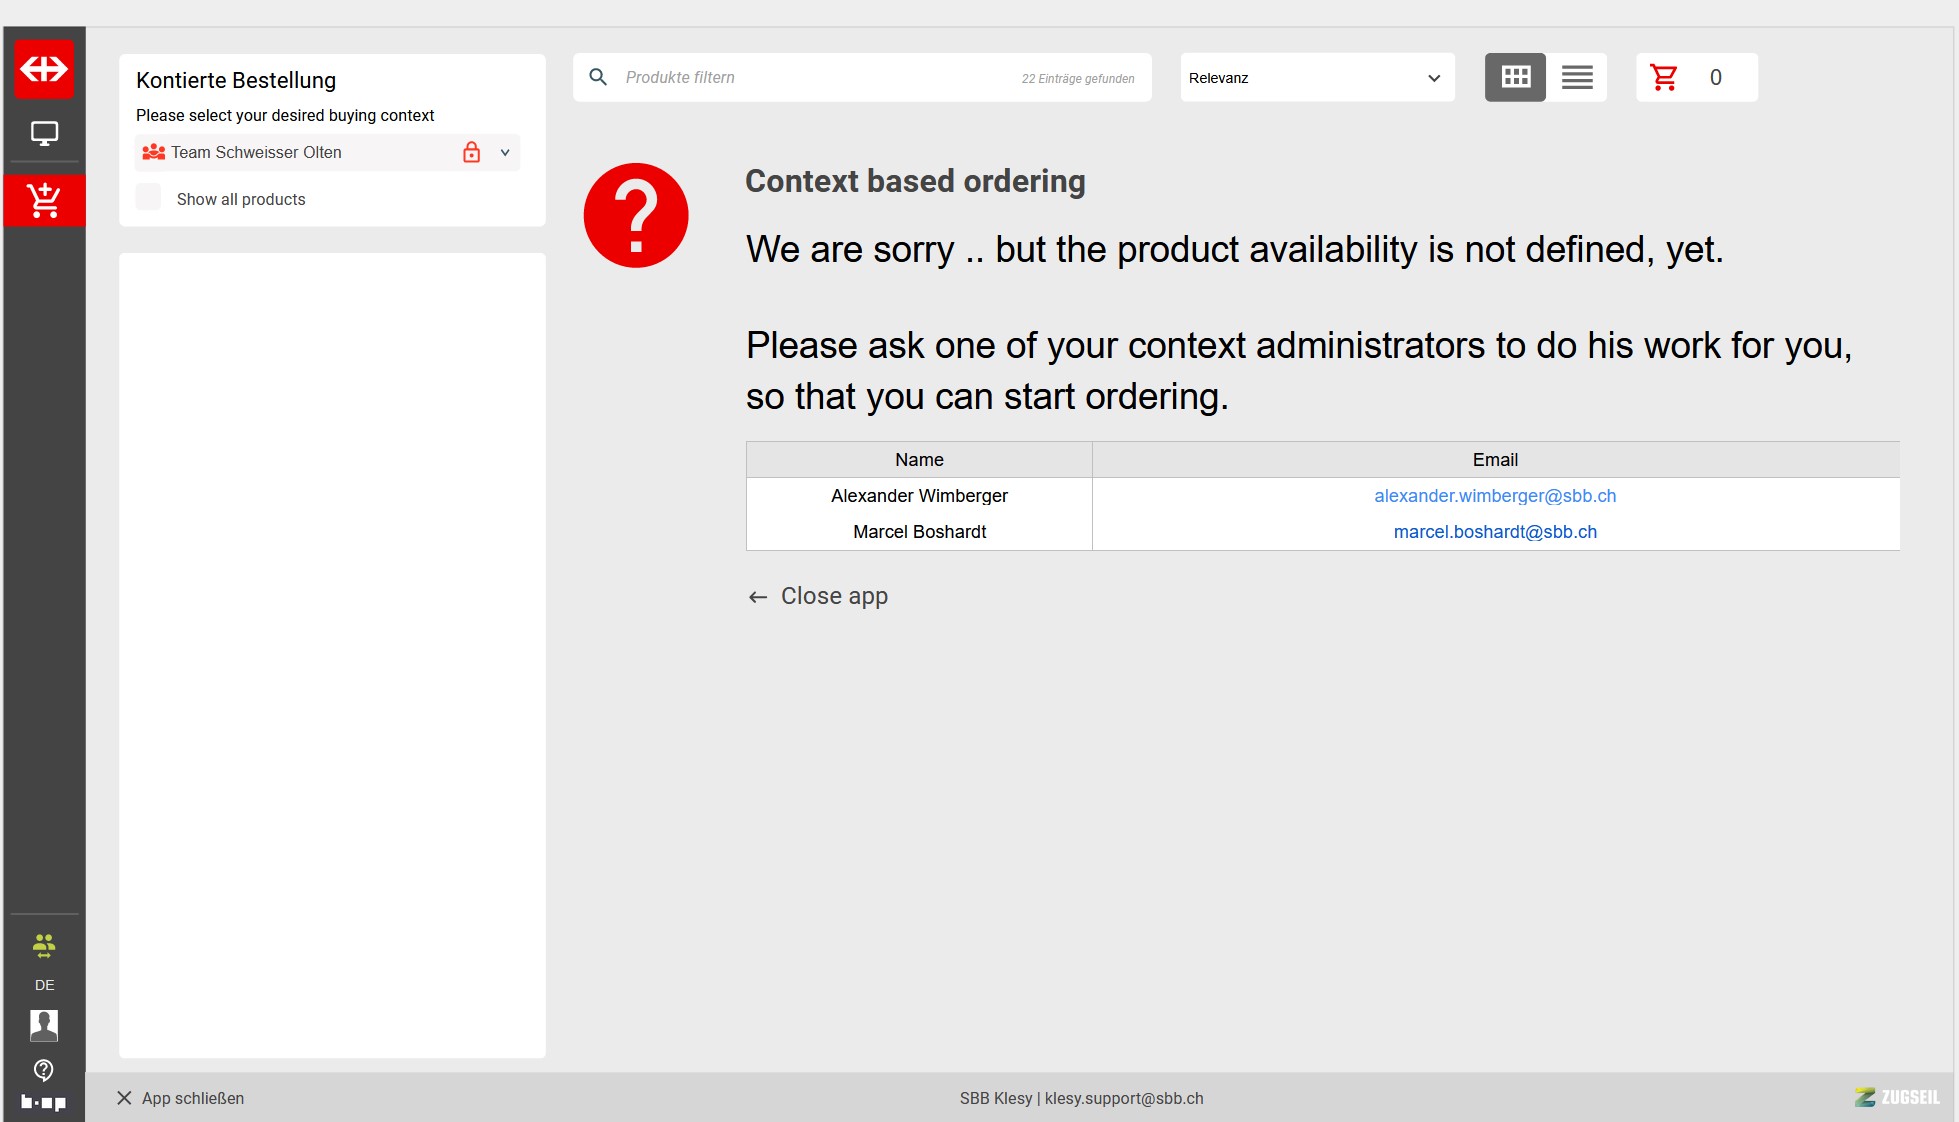The height and width of the screenshot is (1122, 1959).
Task: Click the team switch icon in sidebar
Action: click(x=44, y=945)
